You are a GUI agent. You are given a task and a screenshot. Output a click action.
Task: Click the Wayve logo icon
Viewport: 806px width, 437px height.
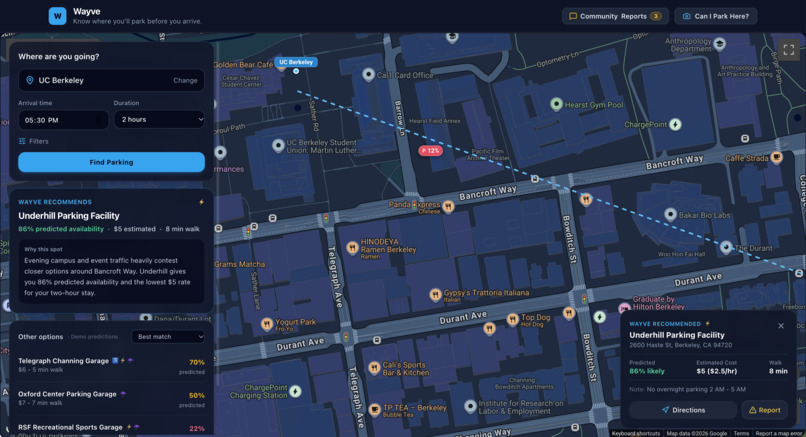(x=58, y=16)
